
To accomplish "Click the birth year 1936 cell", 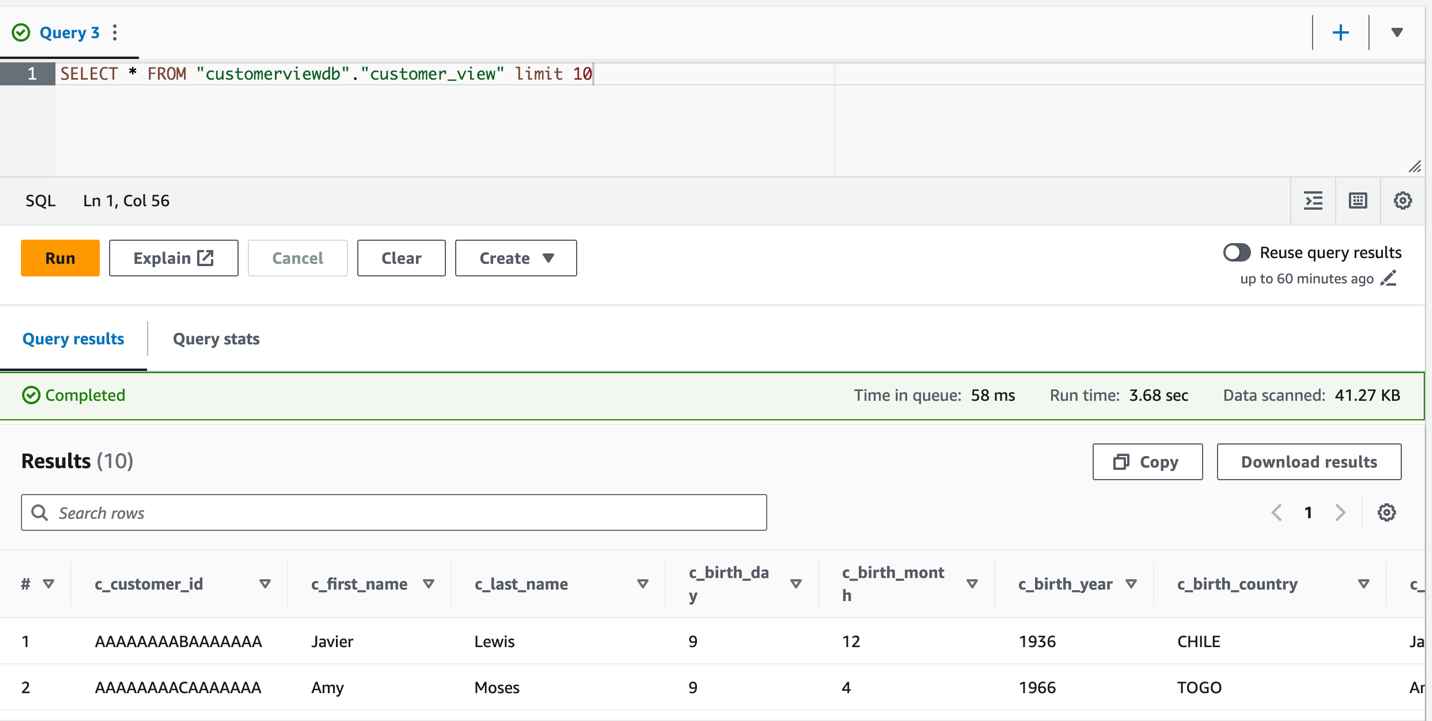I will point(1037,642).
